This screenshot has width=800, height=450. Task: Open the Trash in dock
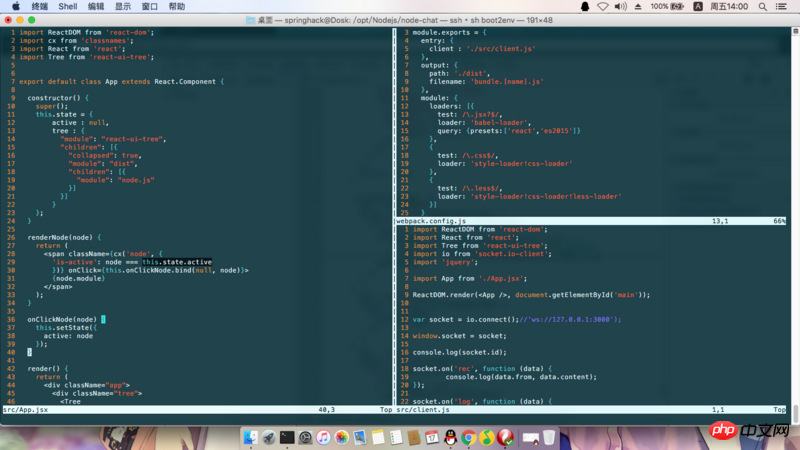[x=549, y=438]
